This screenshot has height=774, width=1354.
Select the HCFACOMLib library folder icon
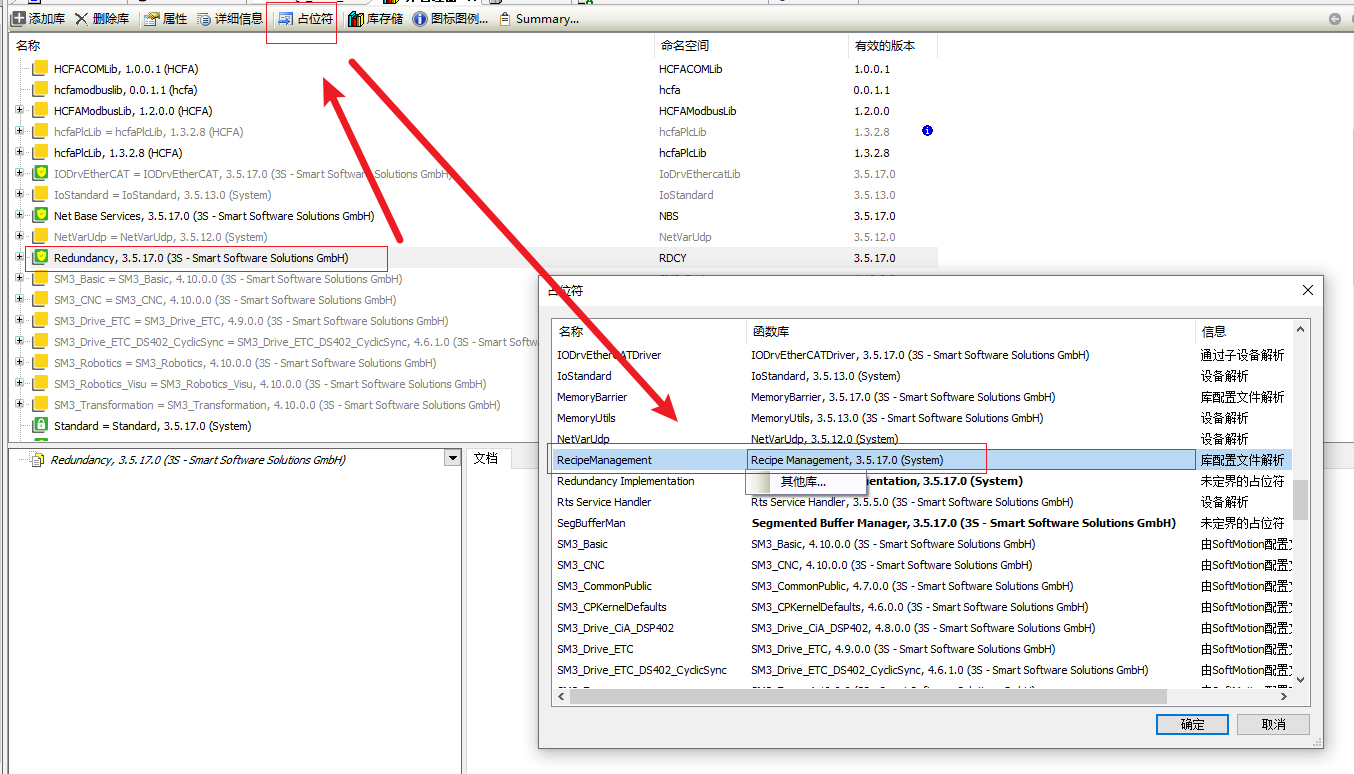[39, 69]
